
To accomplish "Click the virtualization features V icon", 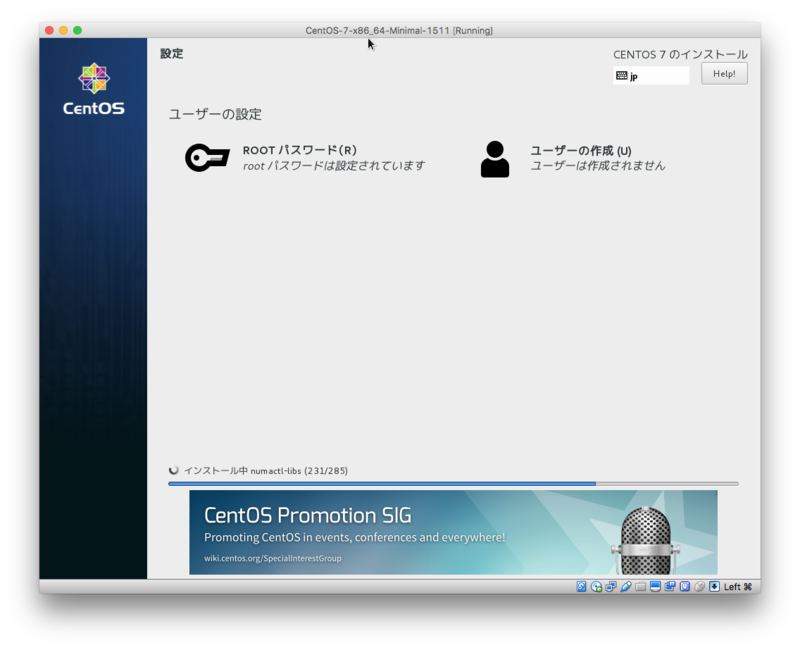I will click(685, 587).
